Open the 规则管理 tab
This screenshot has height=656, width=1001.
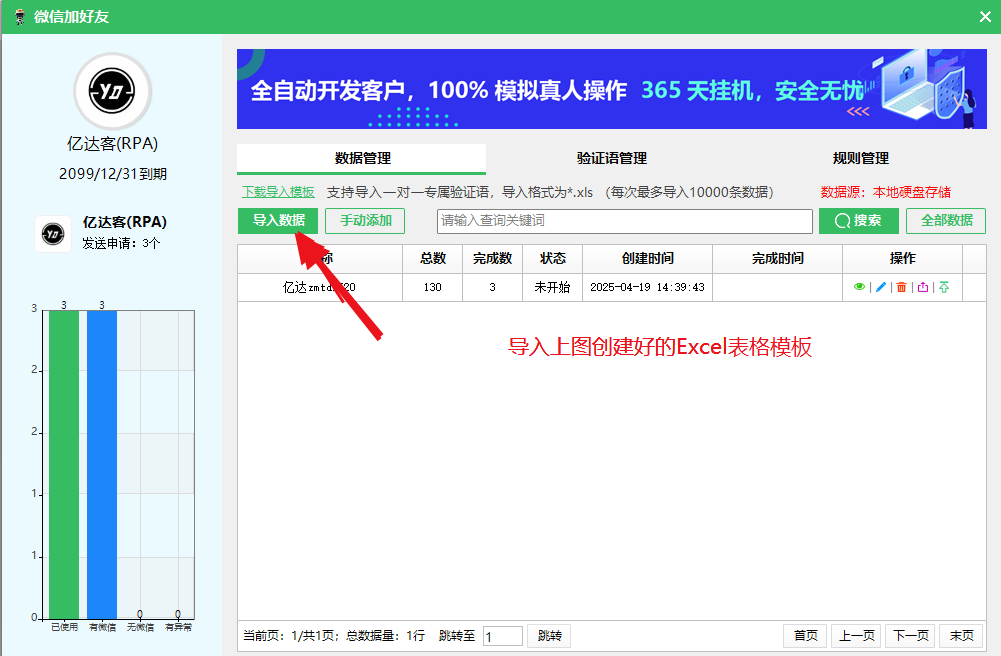point(860,158)
